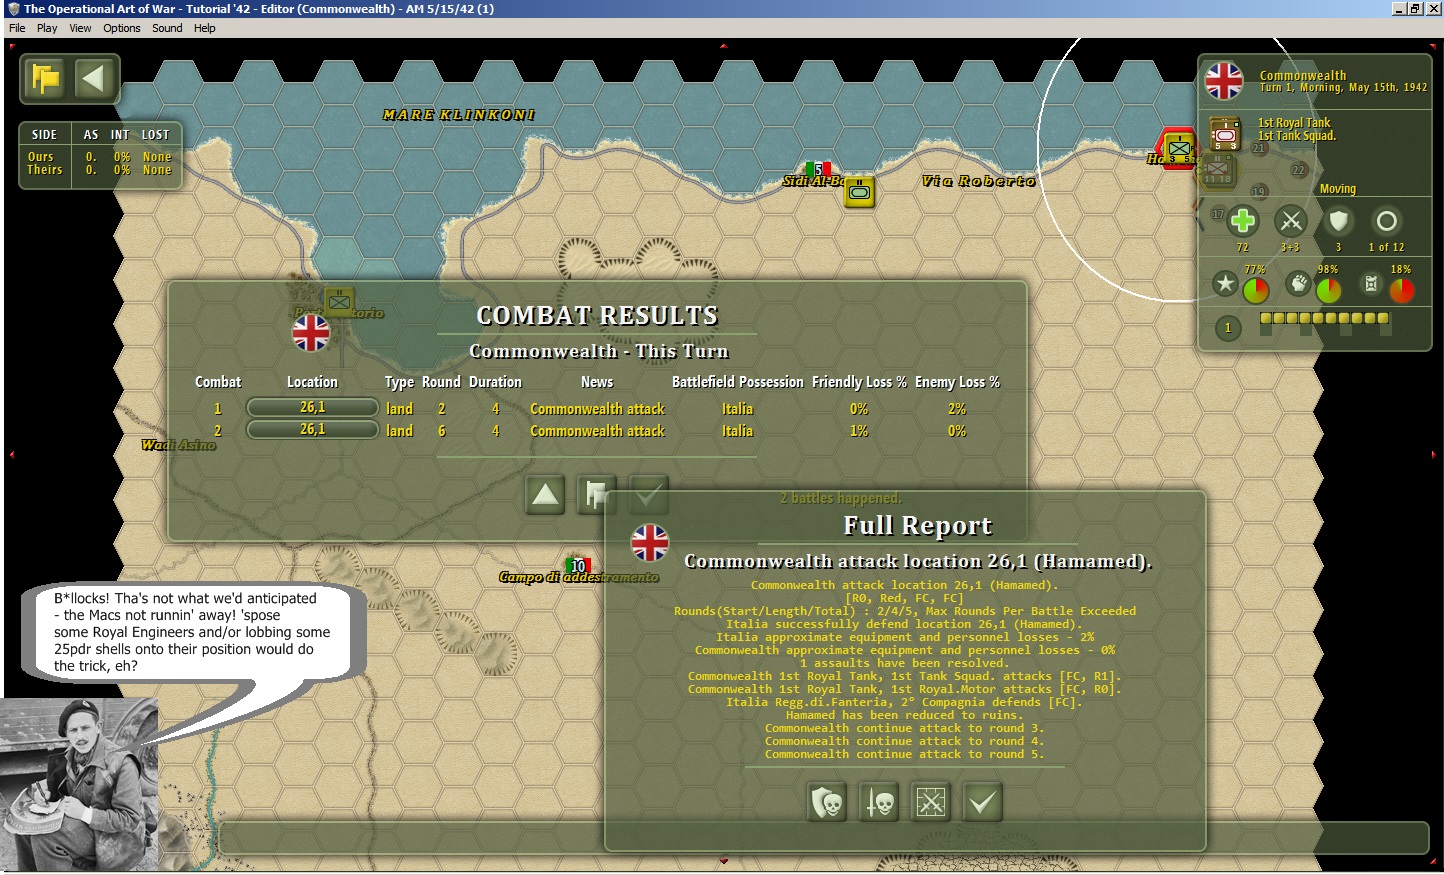Click the crossed-swords box icon in Full Report
The width and height of the screenshot is (1444, 875).
click(x=931, y=802)
